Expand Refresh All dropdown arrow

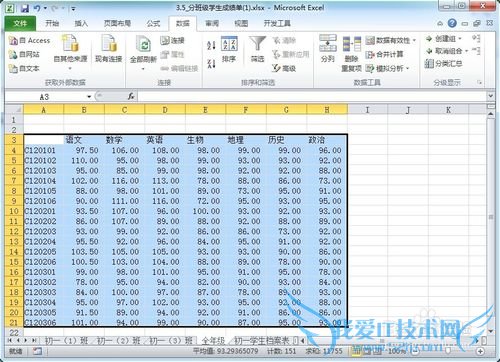coord(143,69)
